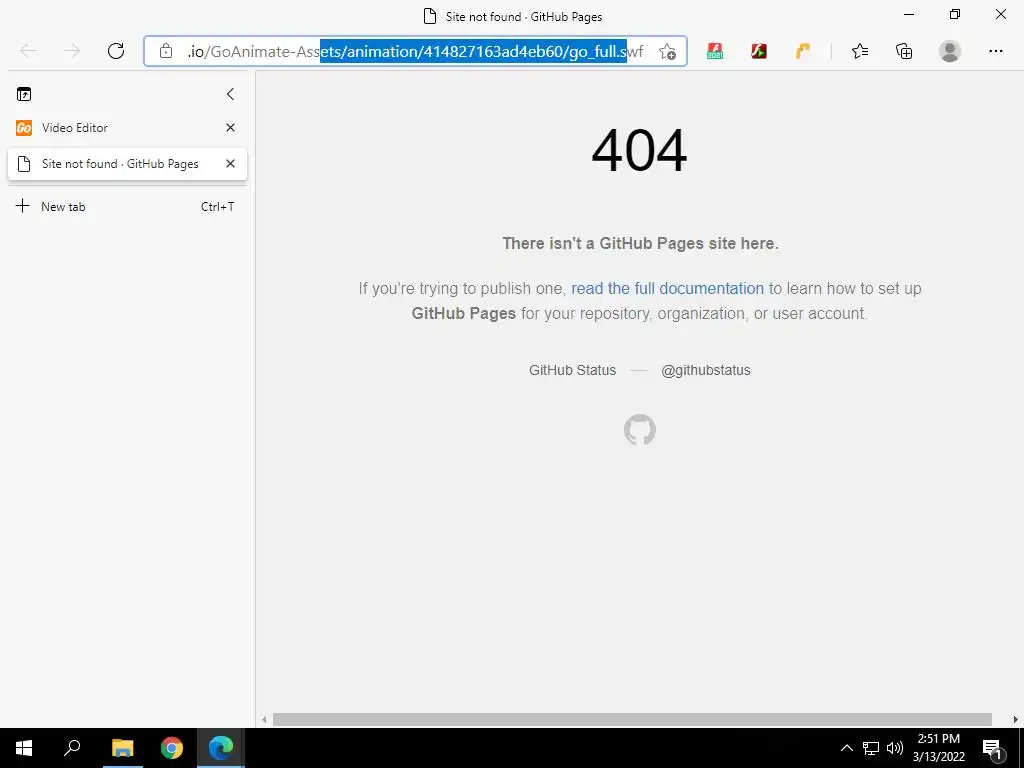Open Windows taskbar search

pyautogui.click(x=72, y=748)
